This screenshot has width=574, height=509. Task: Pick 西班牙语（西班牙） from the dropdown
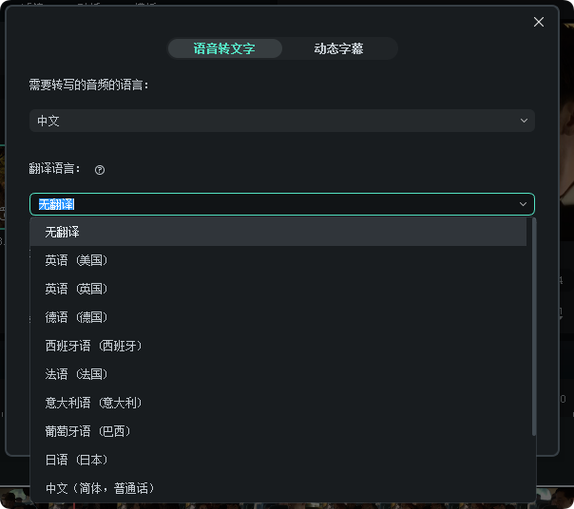click(278, 346)
